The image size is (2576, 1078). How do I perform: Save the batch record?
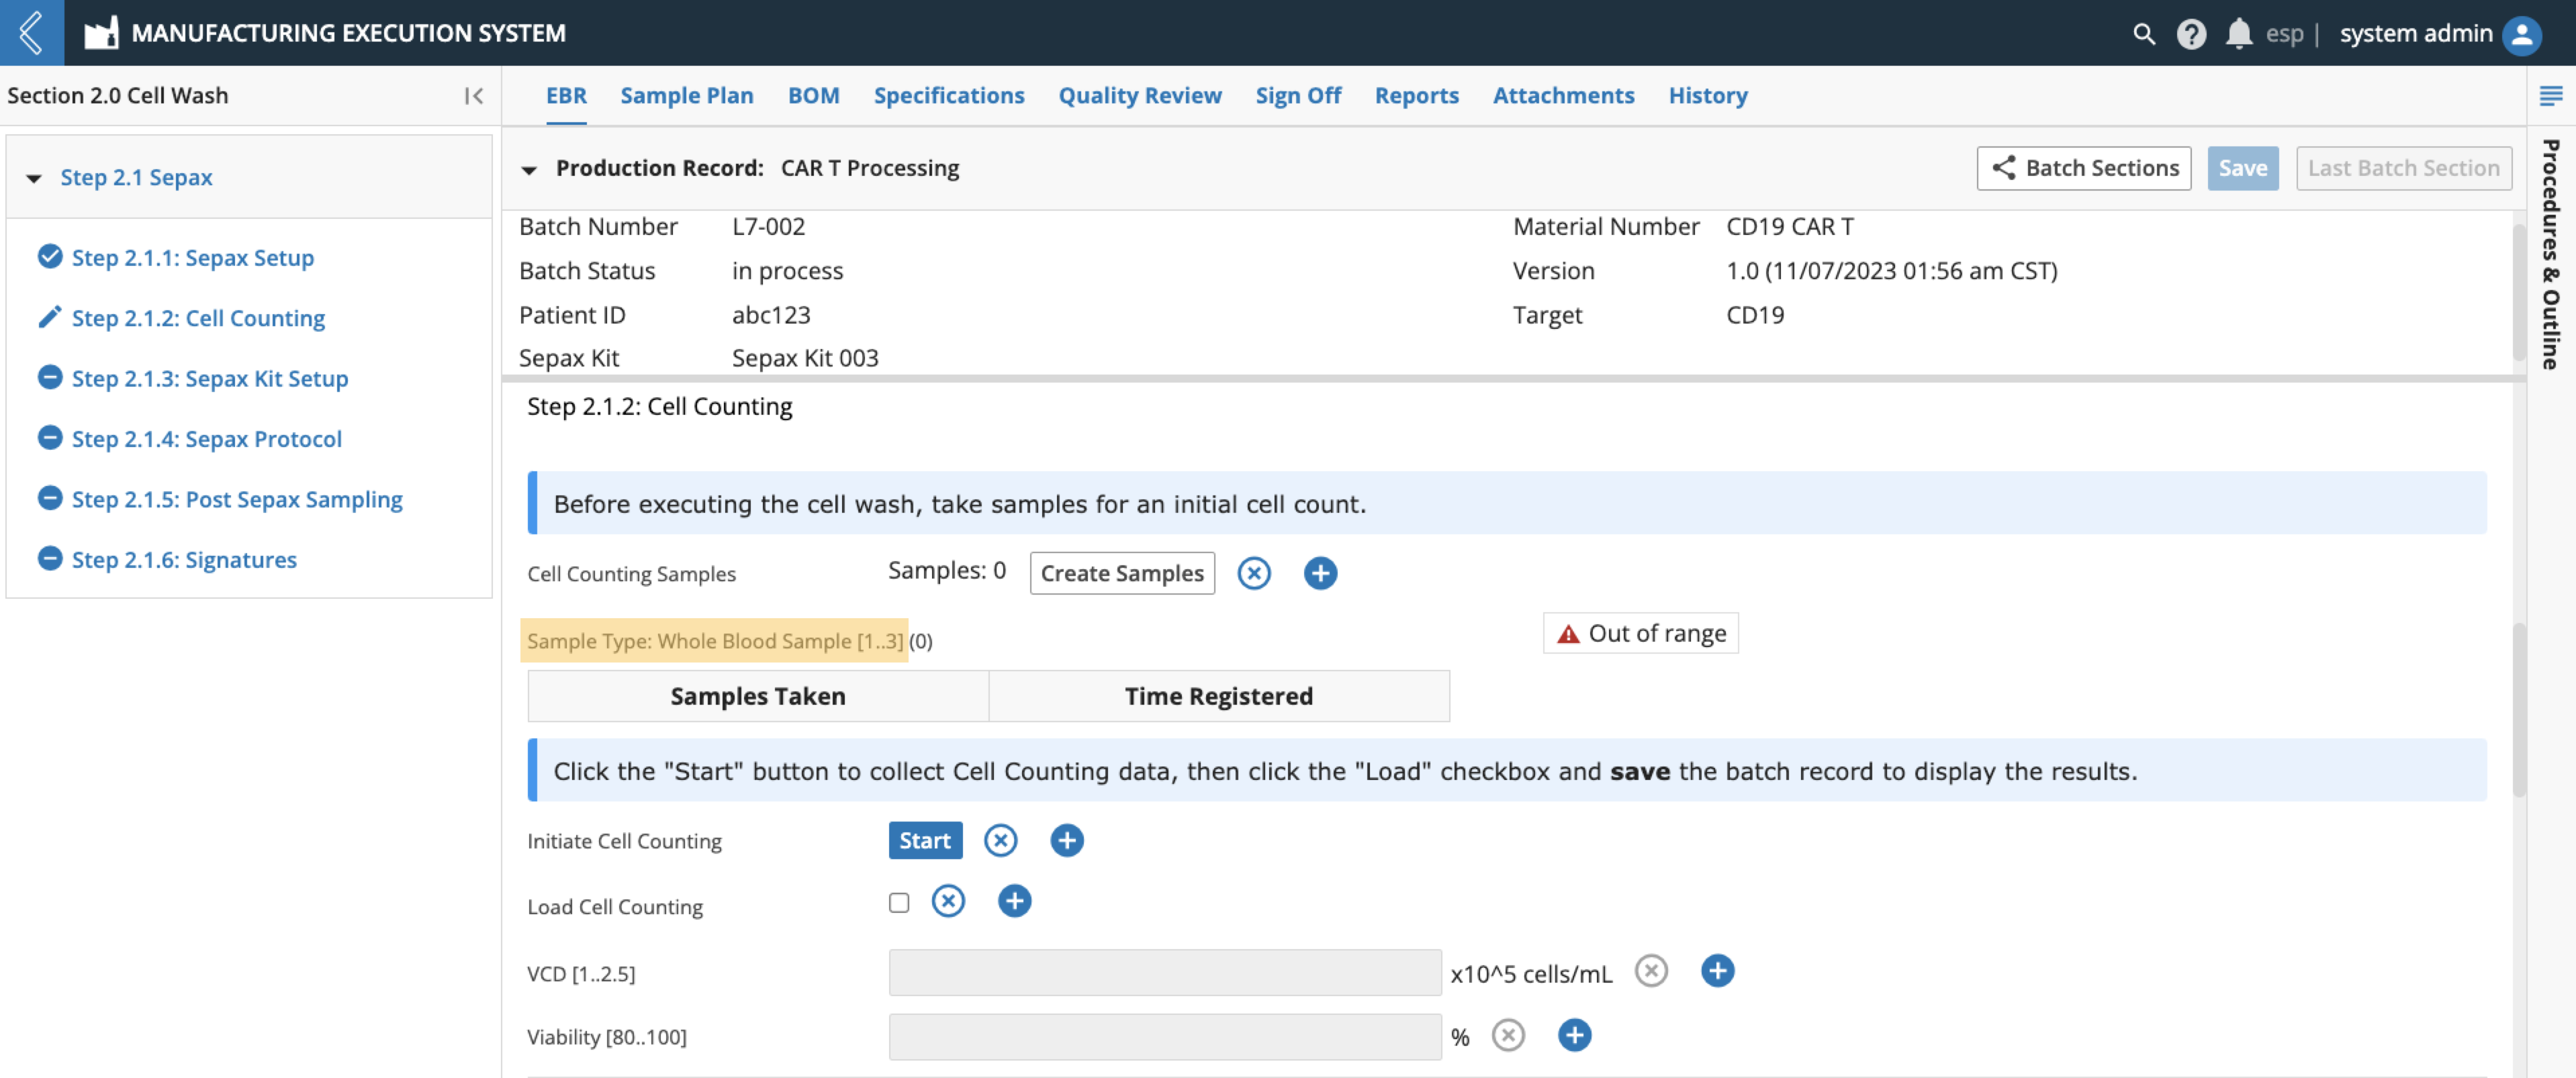click(x=2243, y=168)
